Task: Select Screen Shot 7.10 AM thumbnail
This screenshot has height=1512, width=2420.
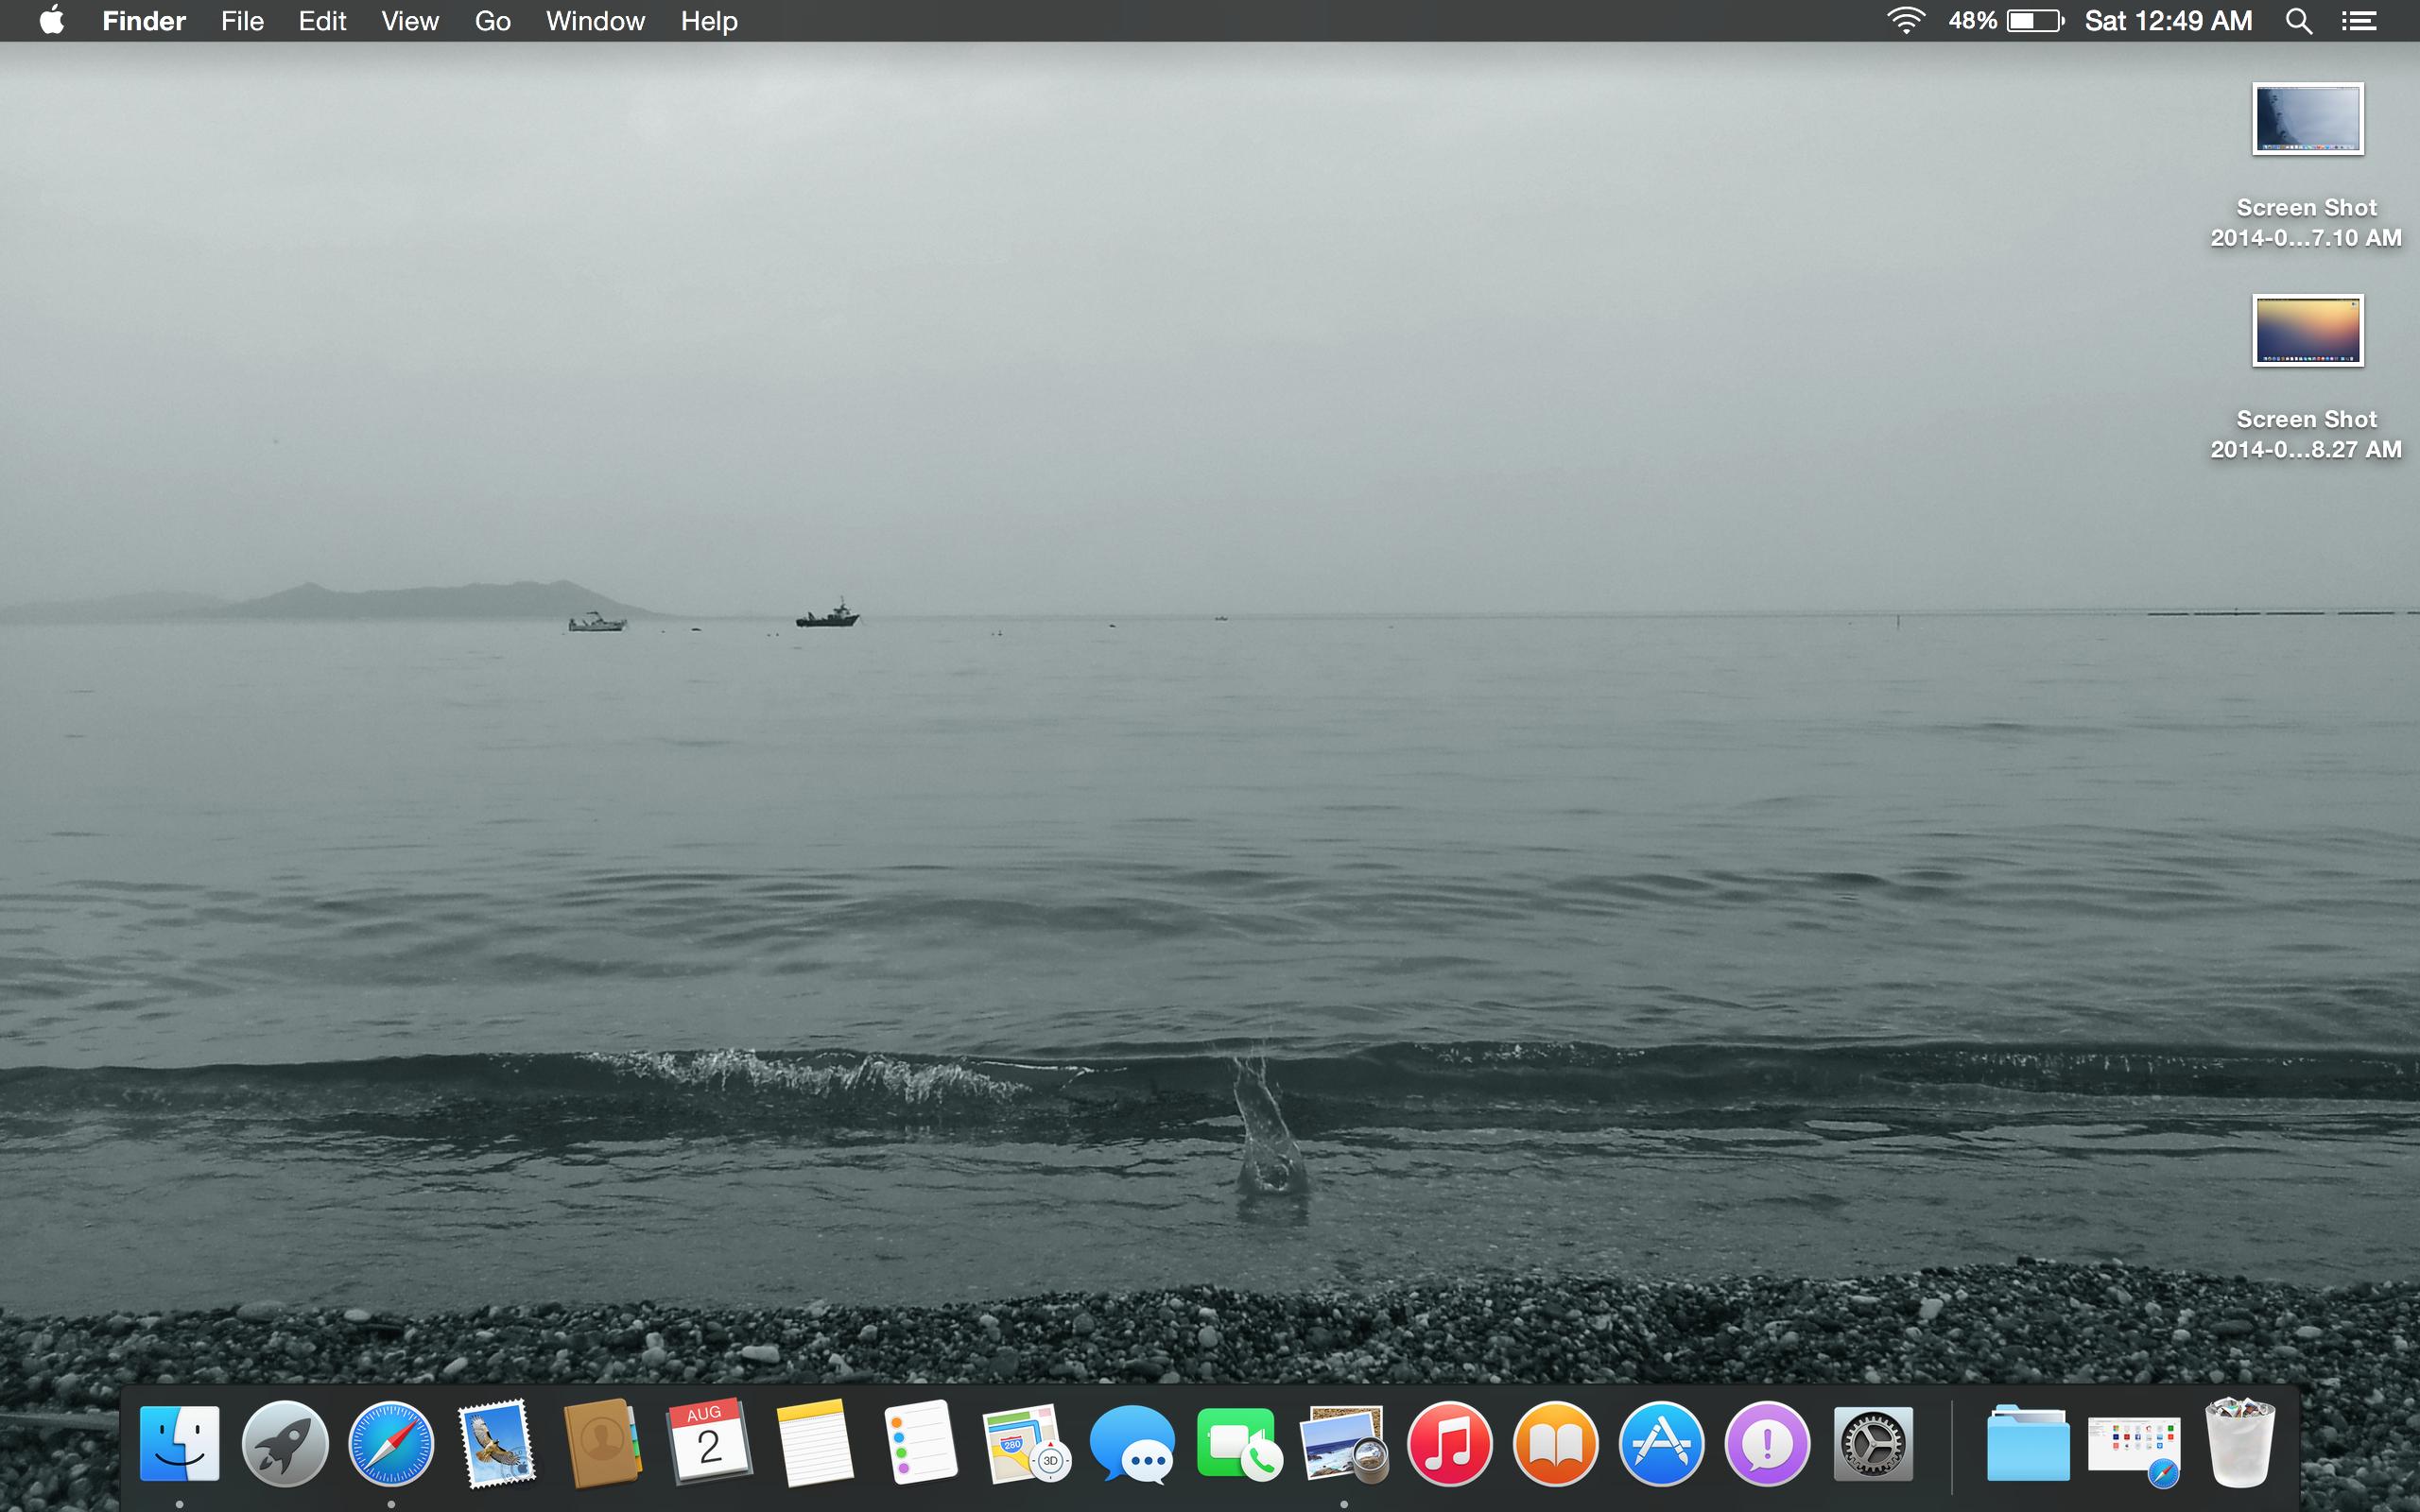Action: (x=2307, y=119)
